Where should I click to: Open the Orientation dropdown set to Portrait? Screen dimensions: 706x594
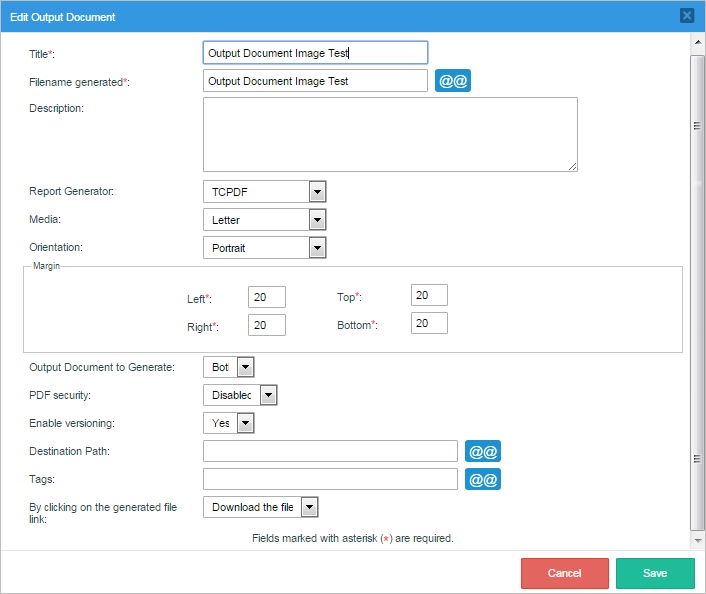(265, 247)
